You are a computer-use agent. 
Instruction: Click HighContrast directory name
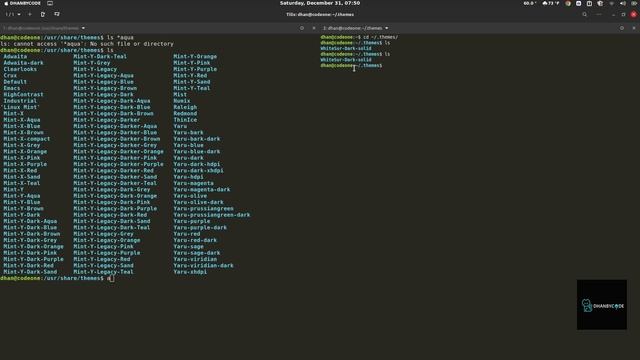(x=23, y=94)
